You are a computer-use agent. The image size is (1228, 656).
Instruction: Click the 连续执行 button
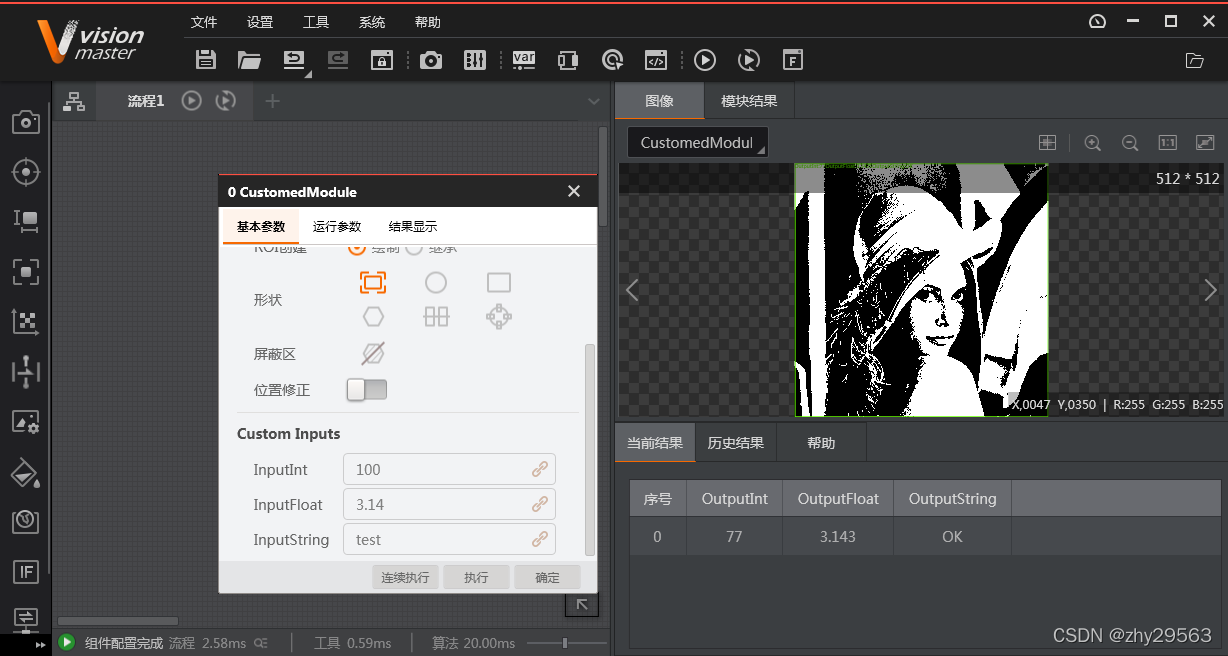(405, 577)
